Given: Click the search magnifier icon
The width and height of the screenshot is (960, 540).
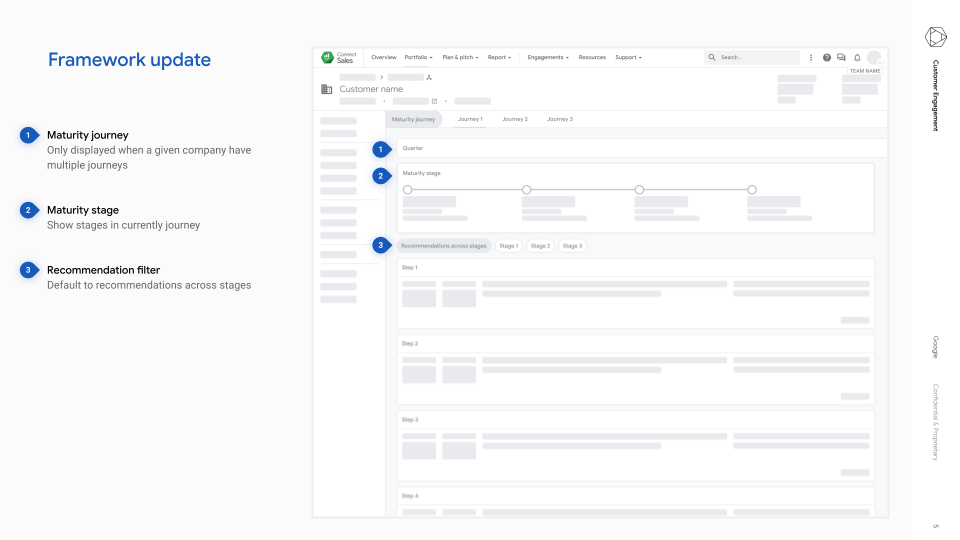Looking at the screenshot, I should pos(712,57).
